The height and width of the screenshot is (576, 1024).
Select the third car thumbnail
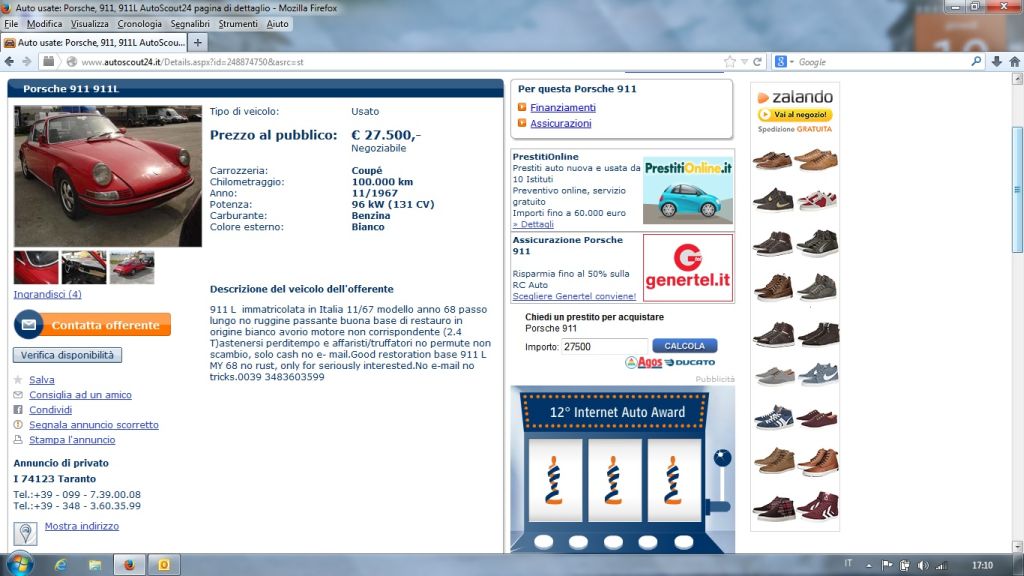click(132, 267)
